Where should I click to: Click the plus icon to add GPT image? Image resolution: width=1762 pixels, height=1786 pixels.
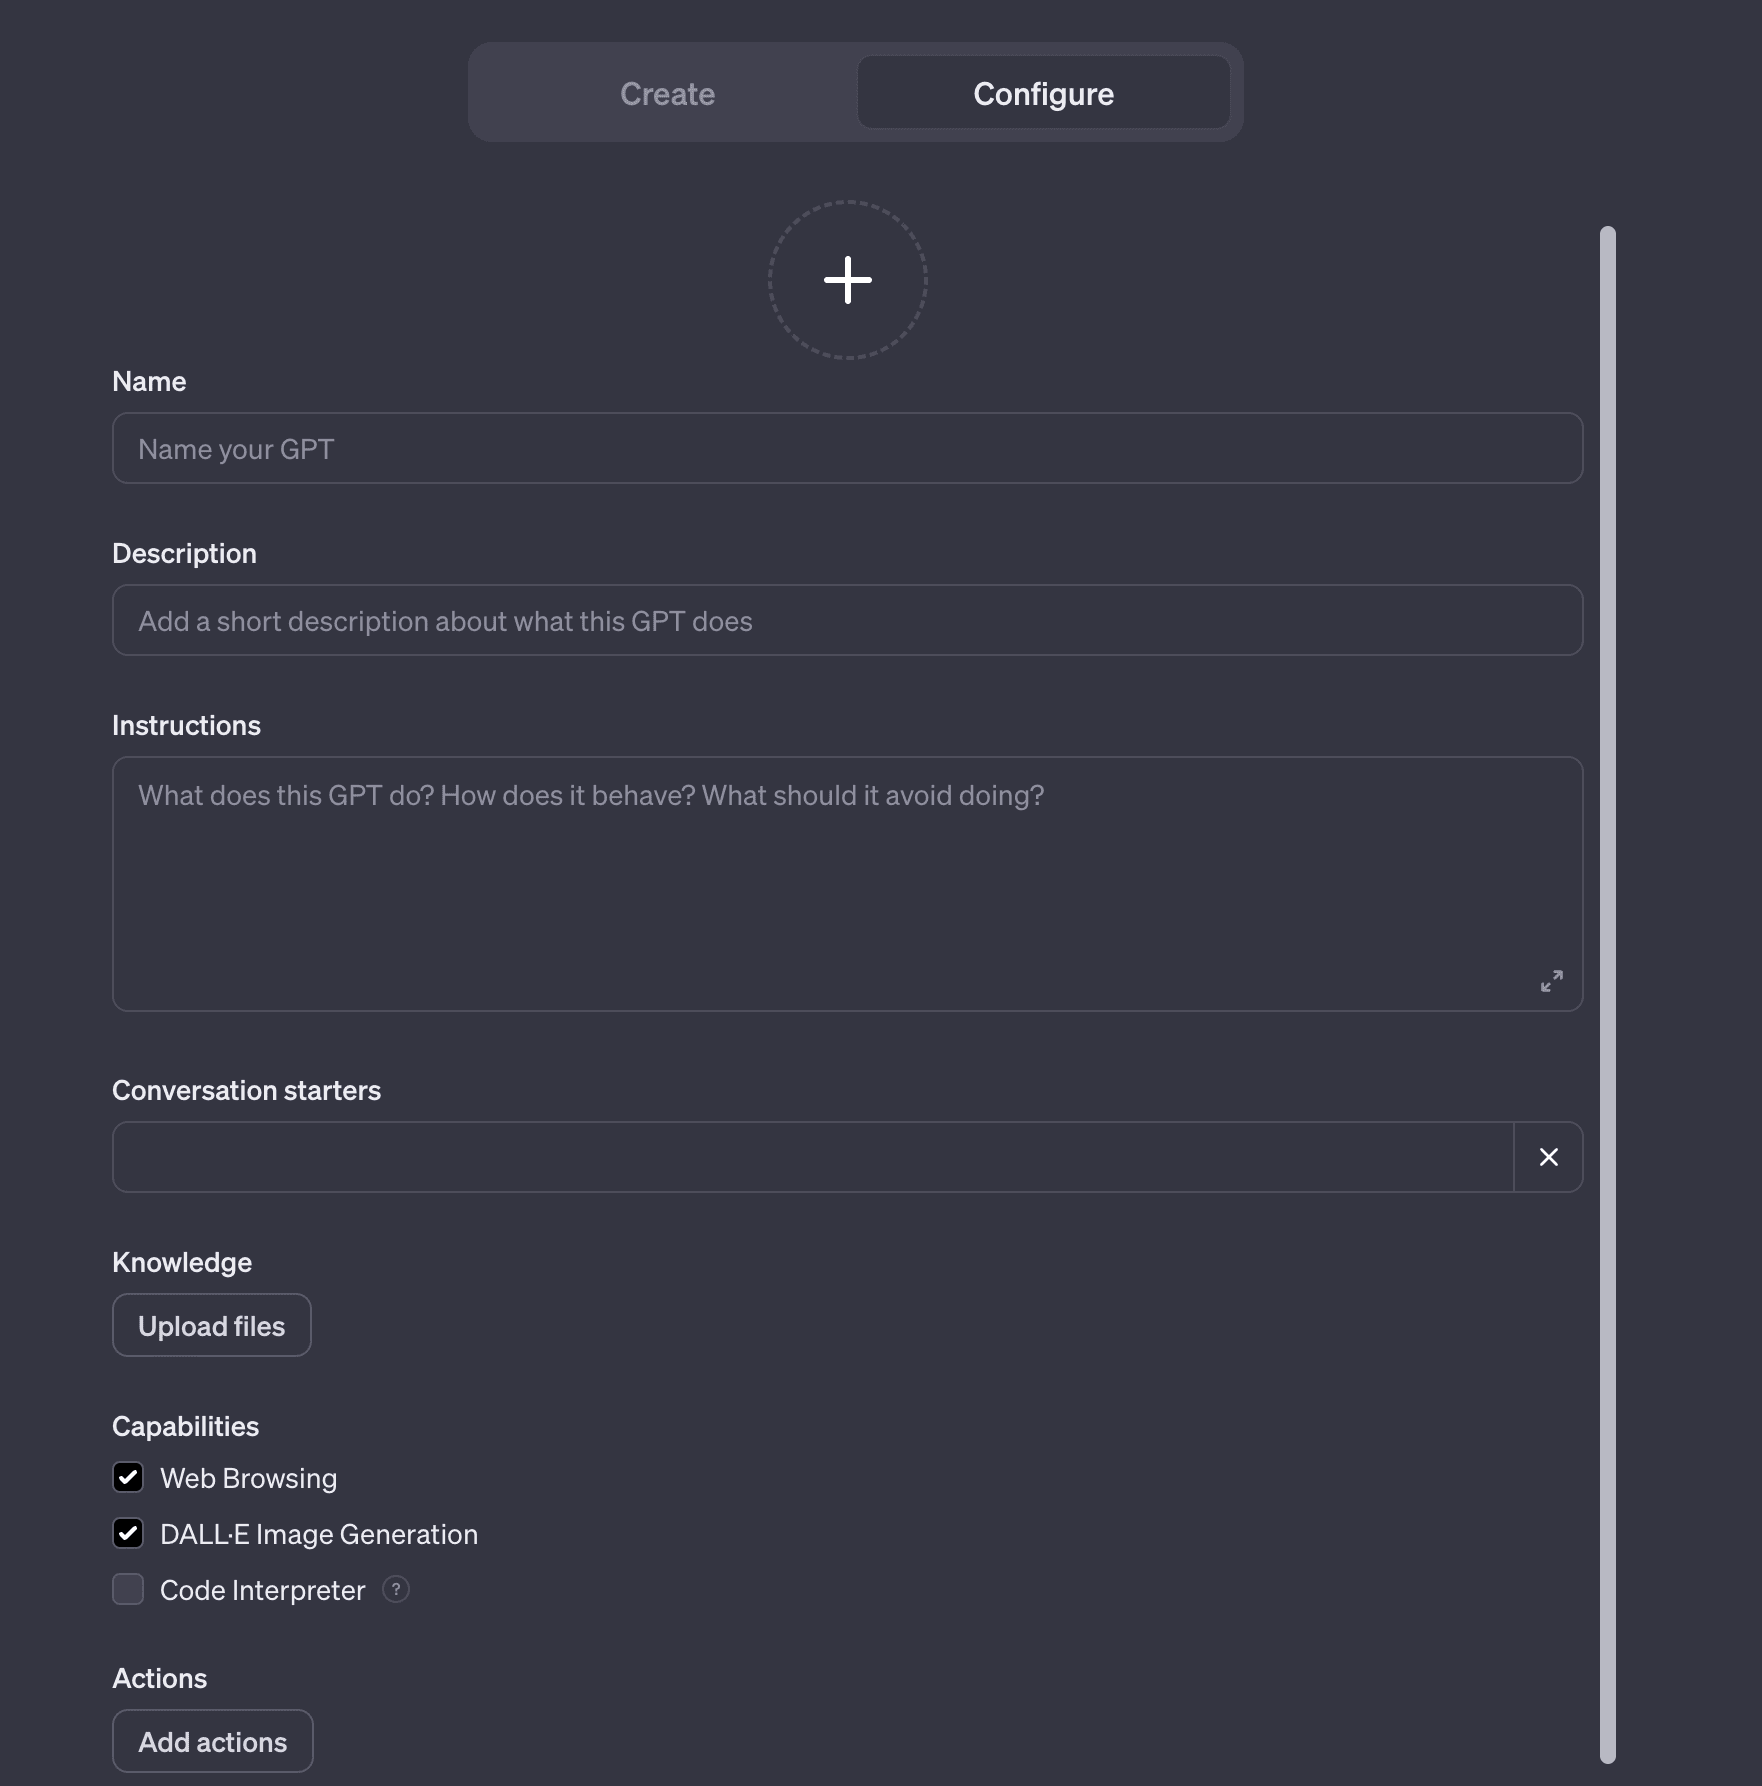(847, 280)
